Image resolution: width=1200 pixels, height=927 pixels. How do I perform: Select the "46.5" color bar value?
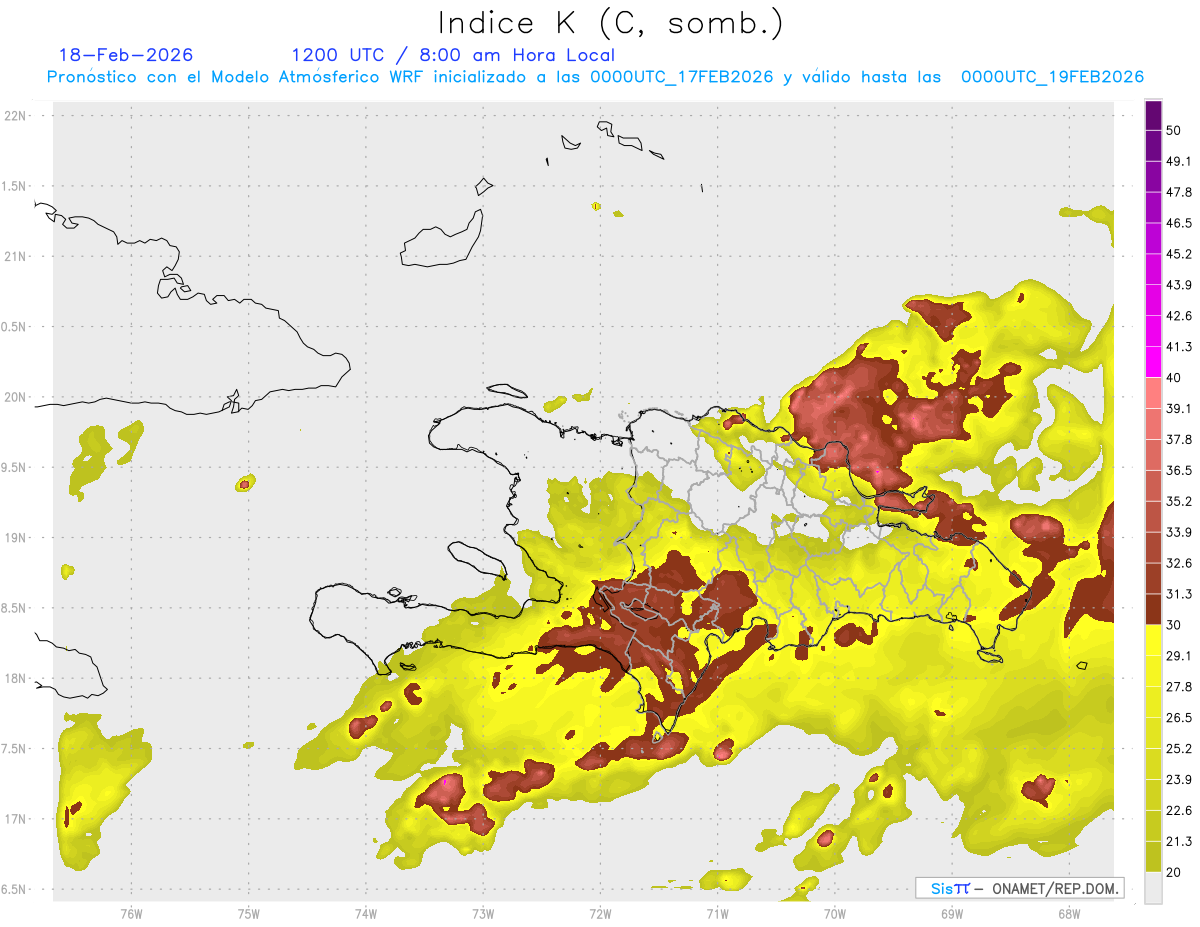click(1179, 223)
